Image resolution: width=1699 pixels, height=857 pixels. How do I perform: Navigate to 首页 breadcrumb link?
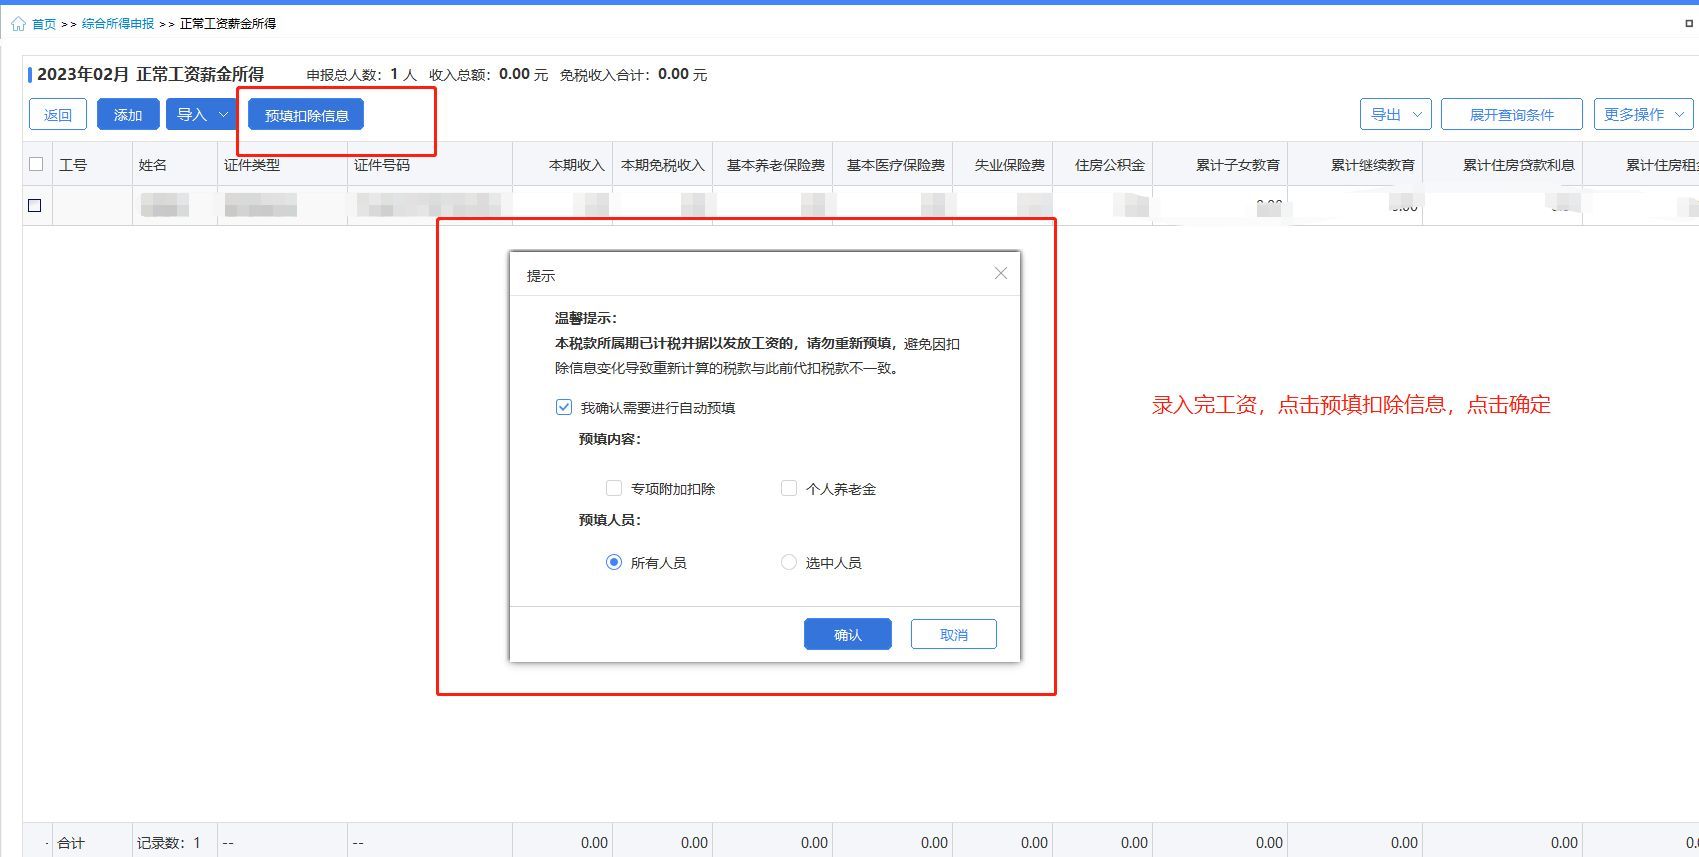click(x=44, y=24)
